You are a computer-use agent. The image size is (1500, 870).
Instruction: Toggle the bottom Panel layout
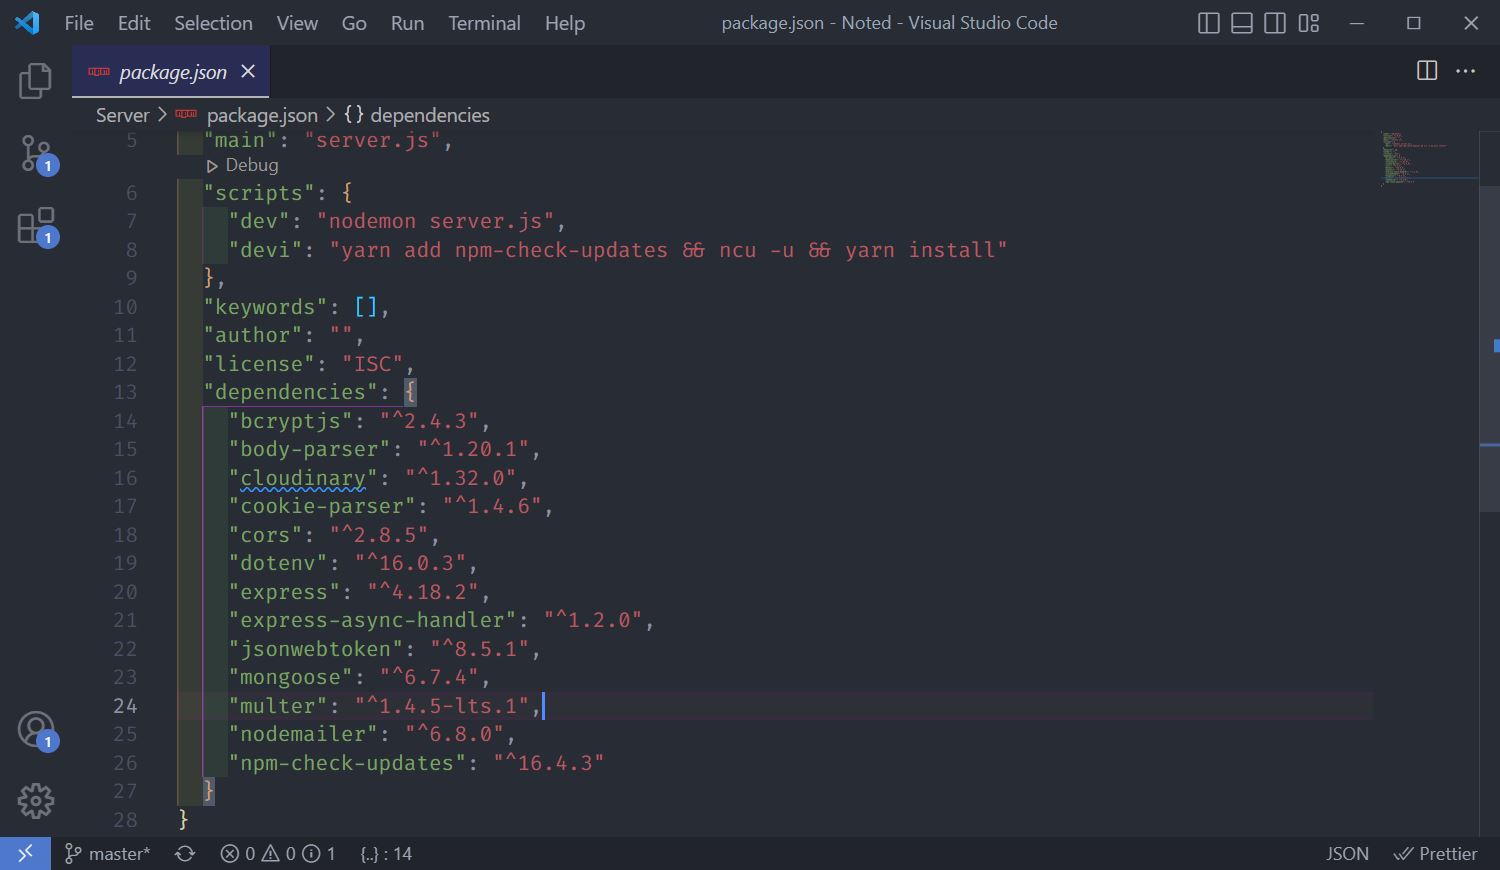coord(1241,23)
